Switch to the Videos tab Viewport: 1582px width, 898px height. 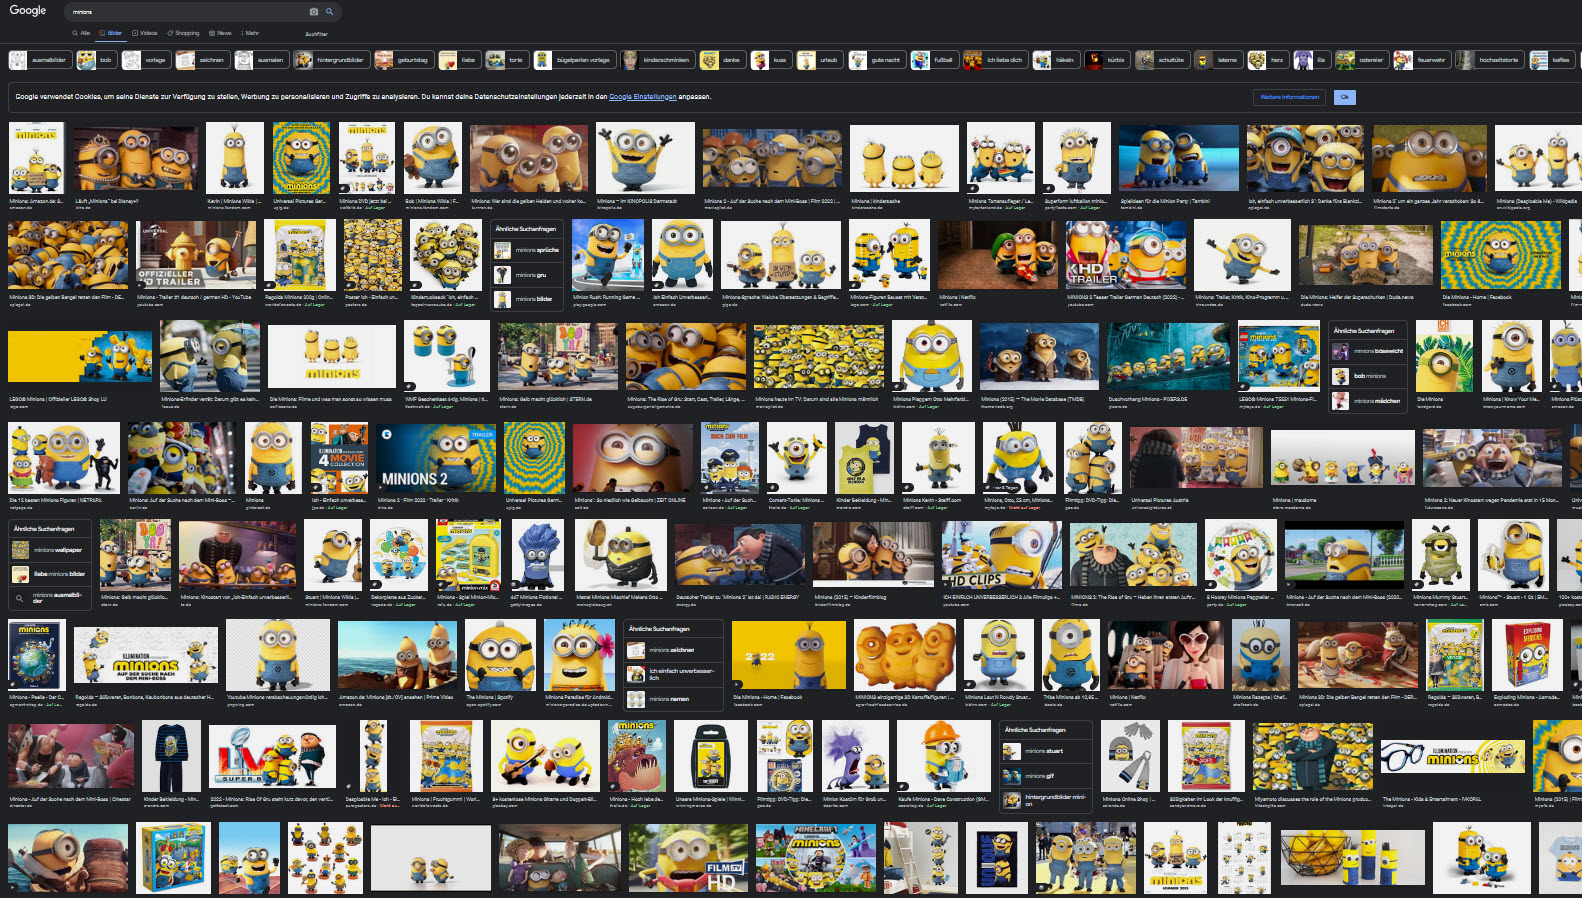[x=145, y=33]
